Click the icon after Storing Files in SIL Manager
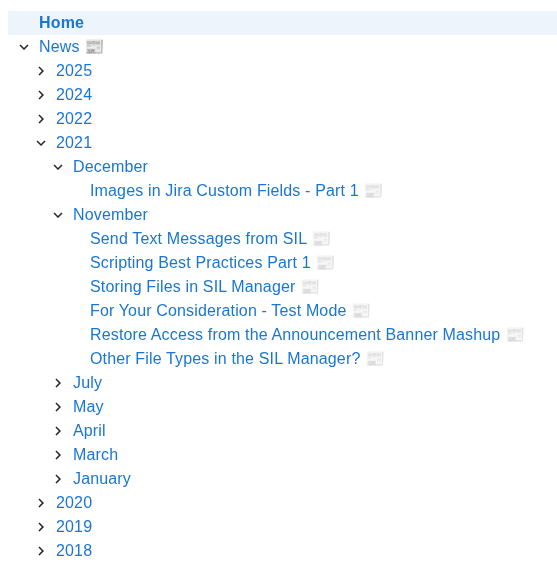Viewport: 557px width, 564px height. [x=310, y=287]
